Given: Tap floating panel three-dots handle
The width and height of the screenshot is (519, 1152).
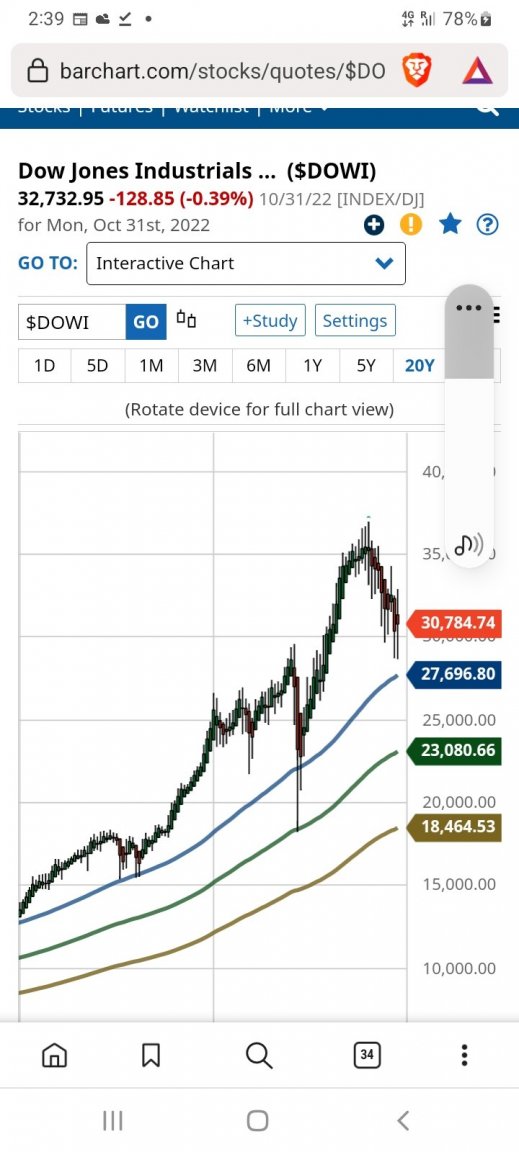Looking at the screenshot, I should [x=469, y=308].
